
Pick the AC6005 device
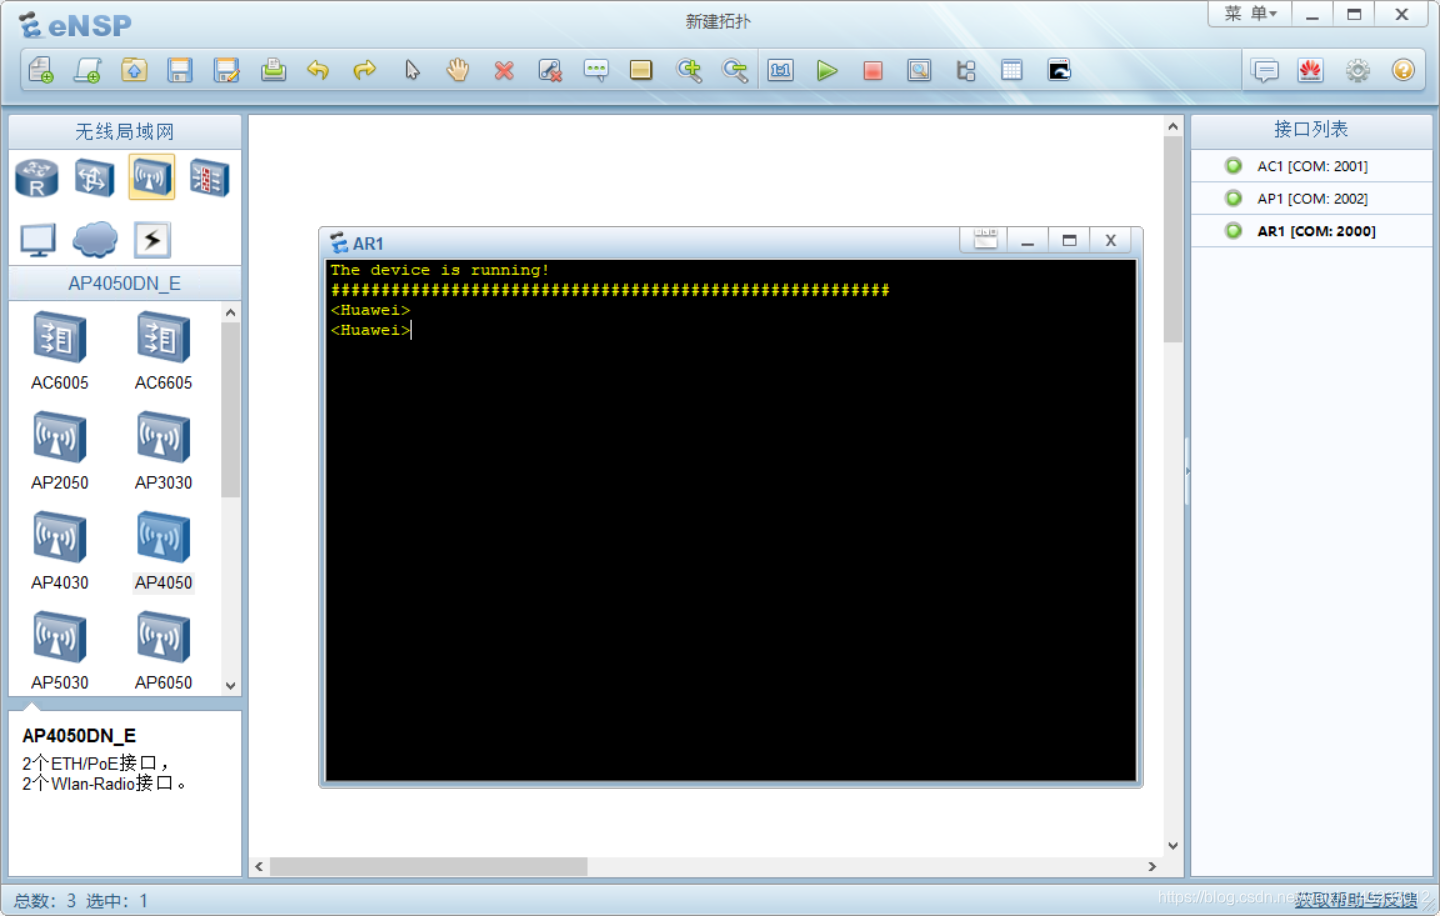60,351
